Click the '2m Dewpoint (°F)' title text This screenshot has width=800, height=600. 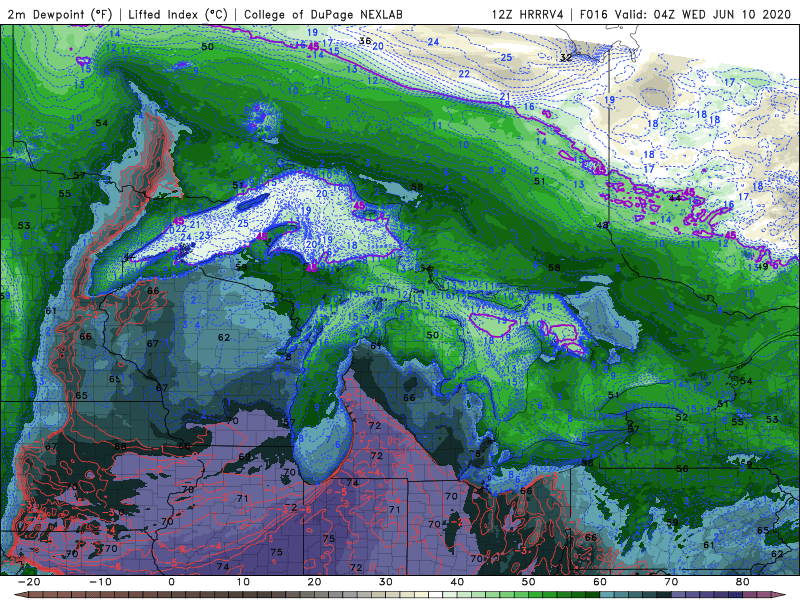(x=60, y=14)
